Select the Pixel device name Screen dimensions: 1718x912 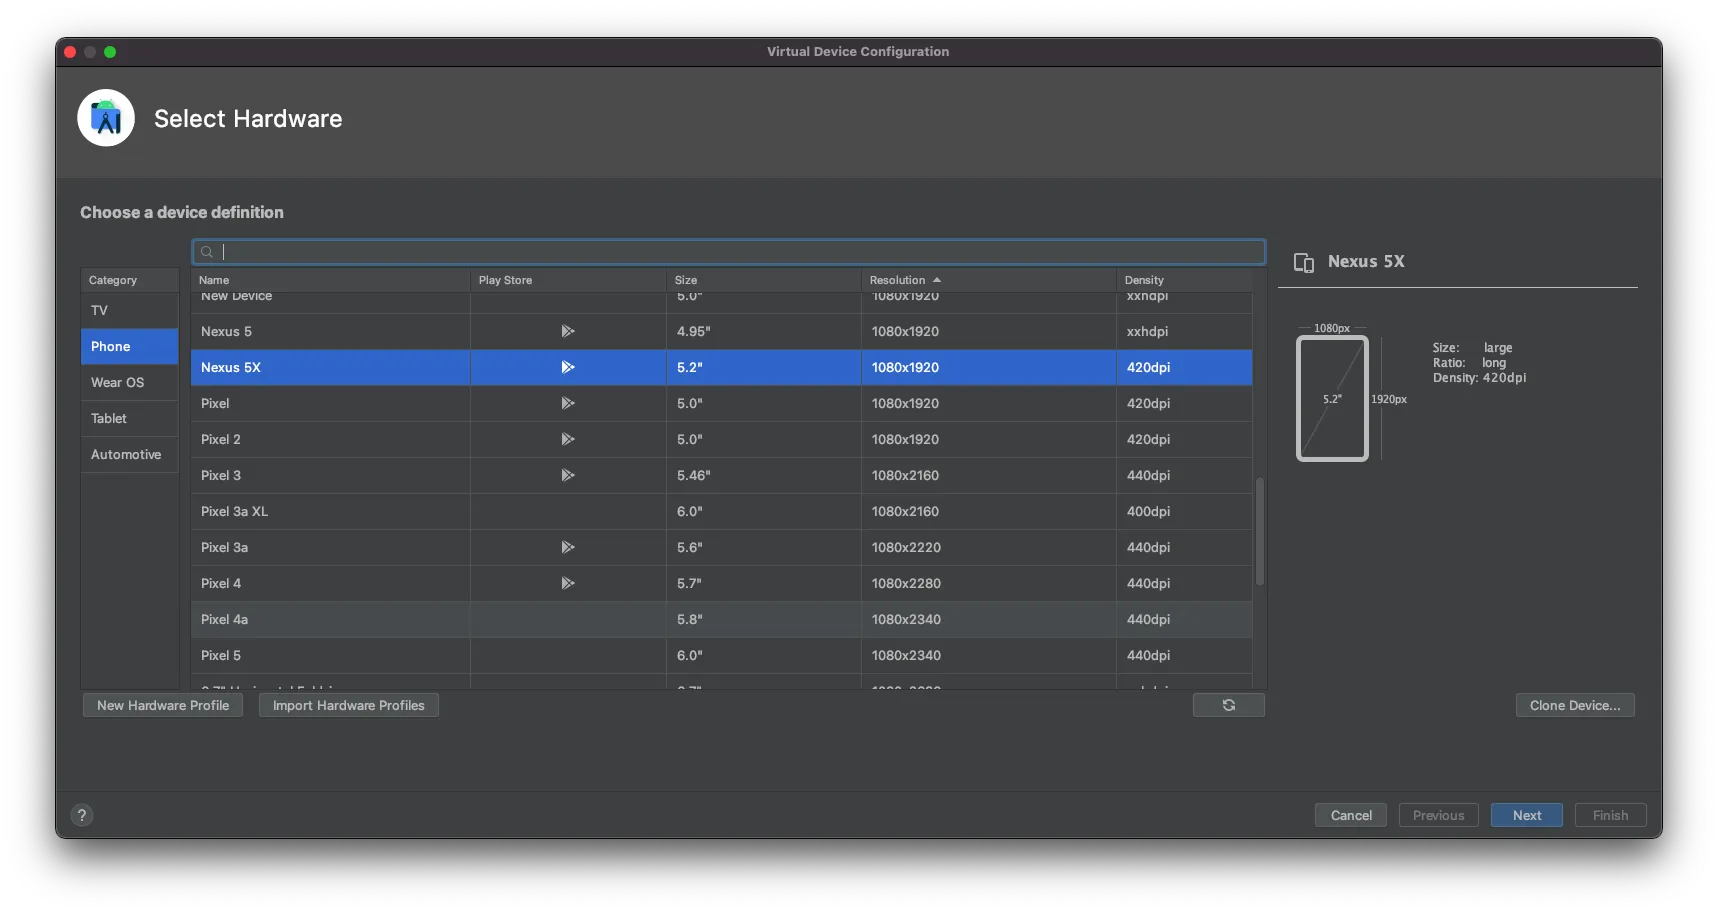pos(215,403)
